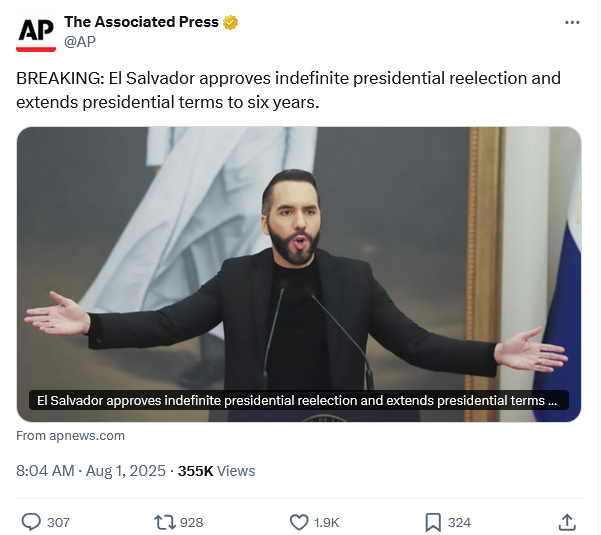
Task: Open the three-dot more options menu
Action: [x=572, y=22]
